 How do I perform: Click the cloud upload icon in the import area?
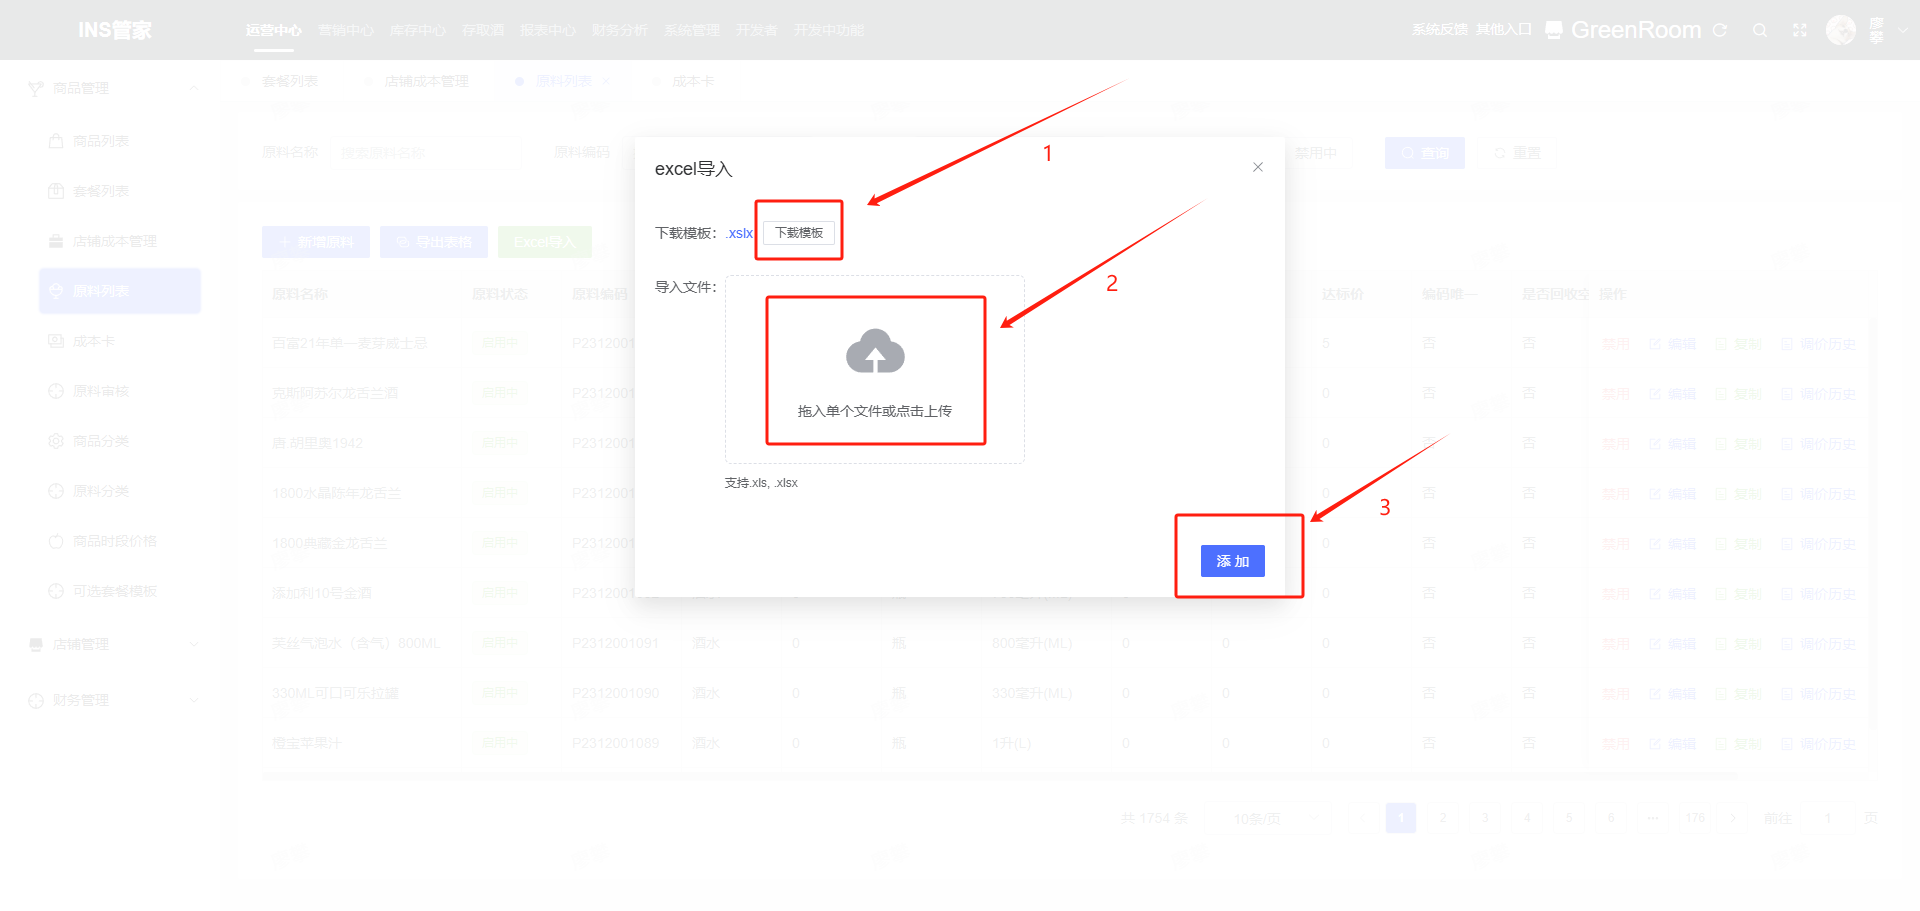point(875,352)
